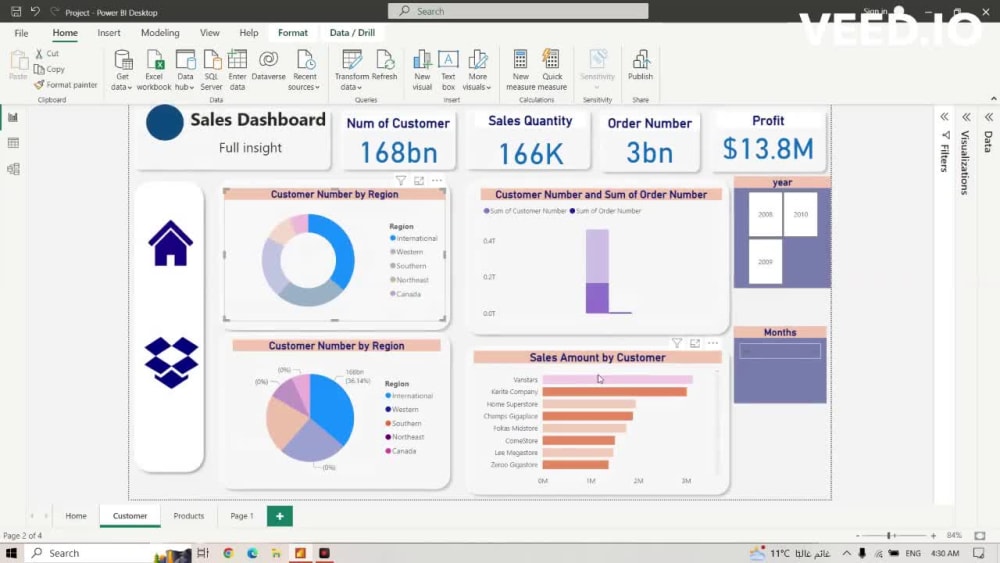The height and width of the screenshot is (563, 1000).
Task: Switch to the Insert ribbon tab
Action: pyautogui.click(x=109, y=33)
